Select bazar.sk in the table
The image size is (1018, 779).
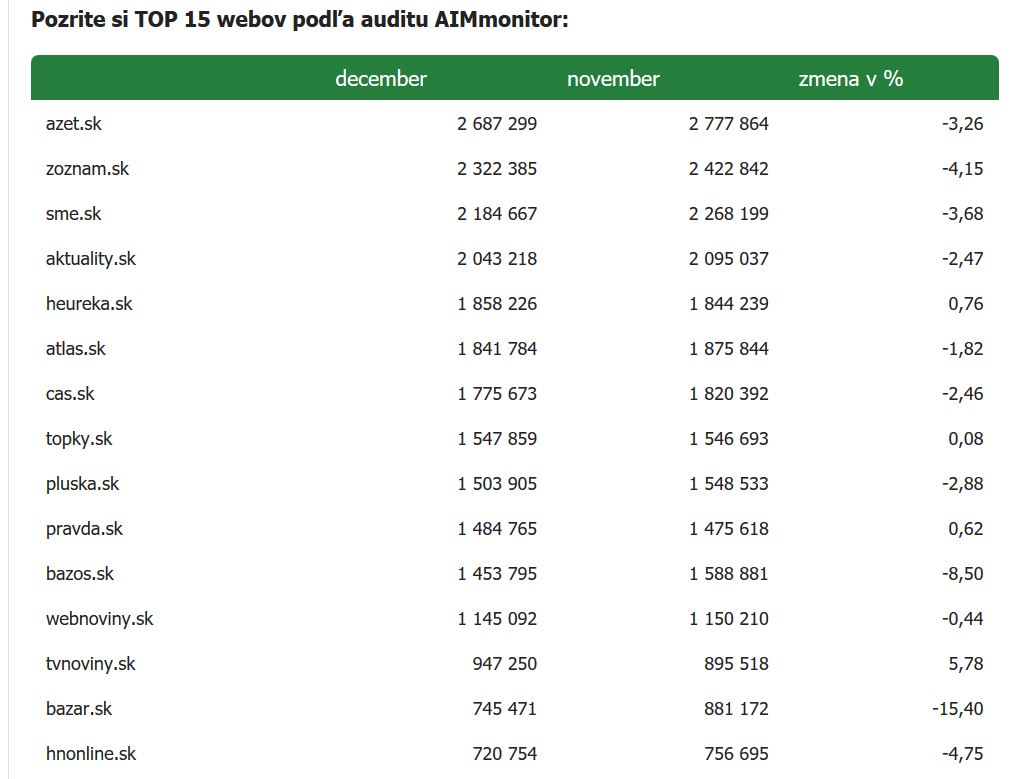pos(79,709)
